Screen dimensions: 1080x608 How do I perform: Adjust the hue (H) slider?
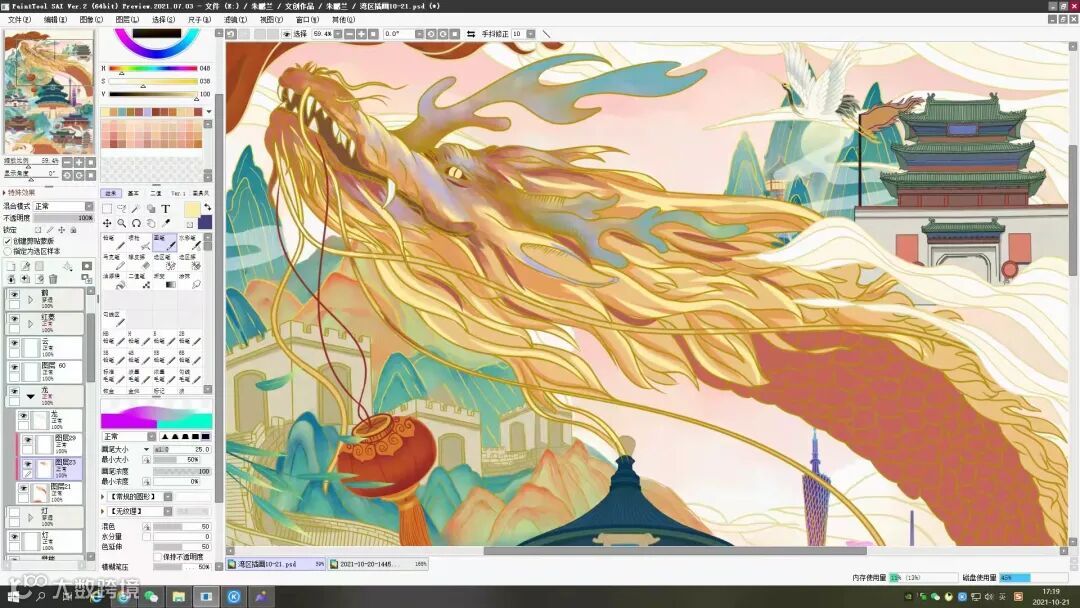coord(153,68)
